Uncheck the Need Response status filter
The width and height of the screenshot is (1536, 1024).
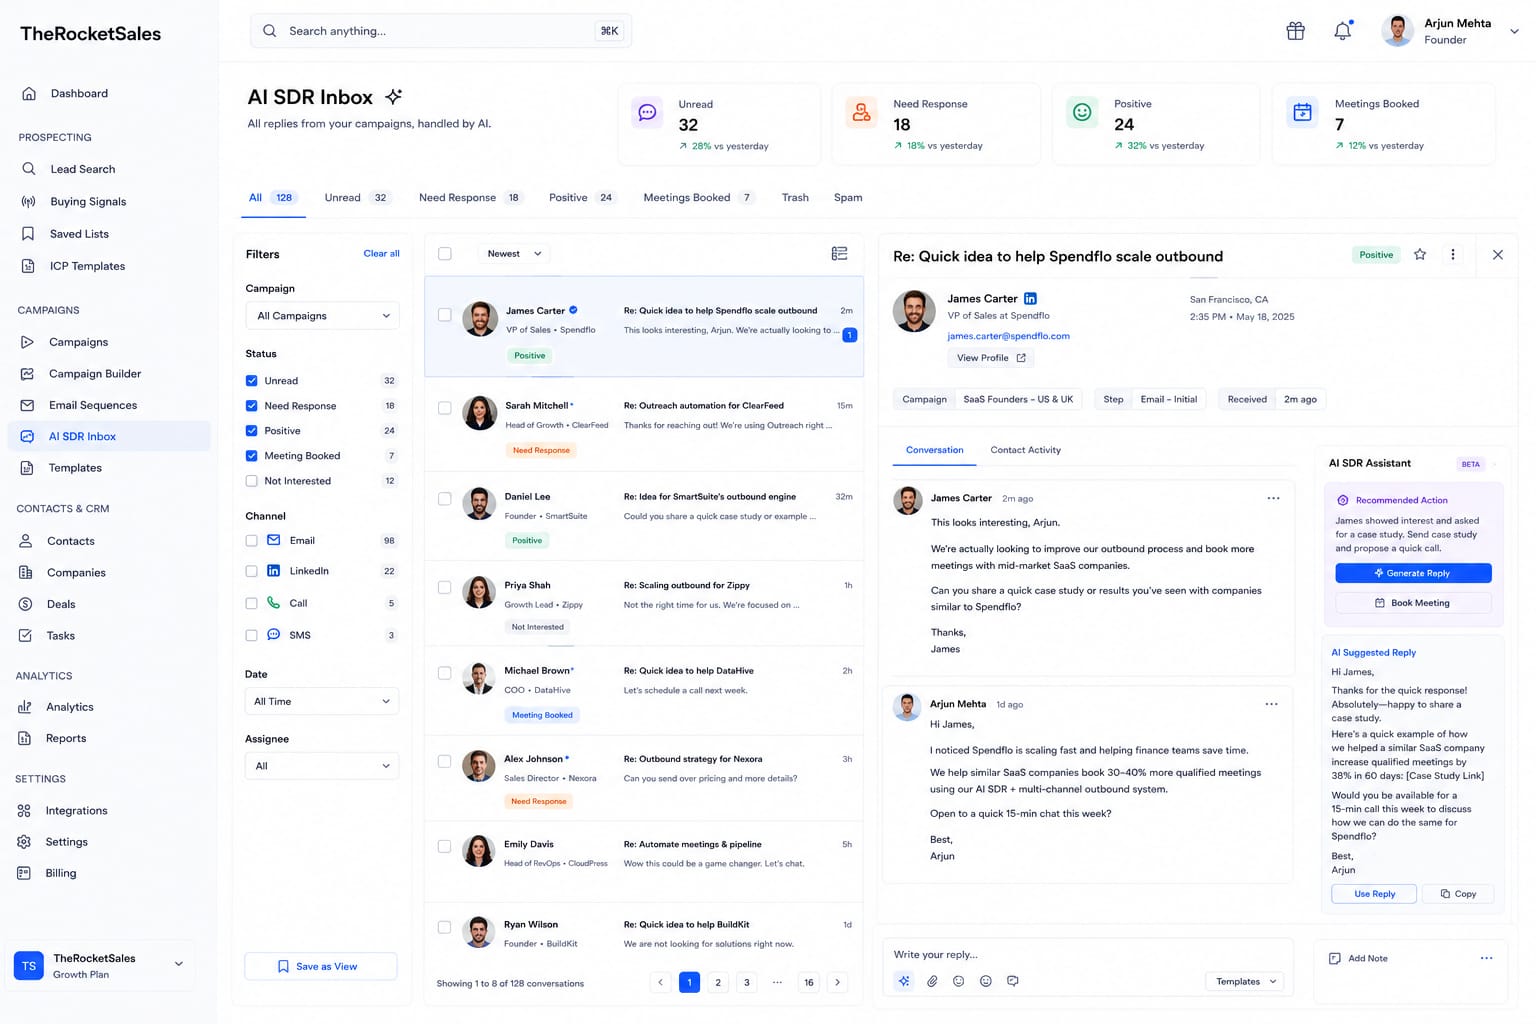[x=252, y=406]
